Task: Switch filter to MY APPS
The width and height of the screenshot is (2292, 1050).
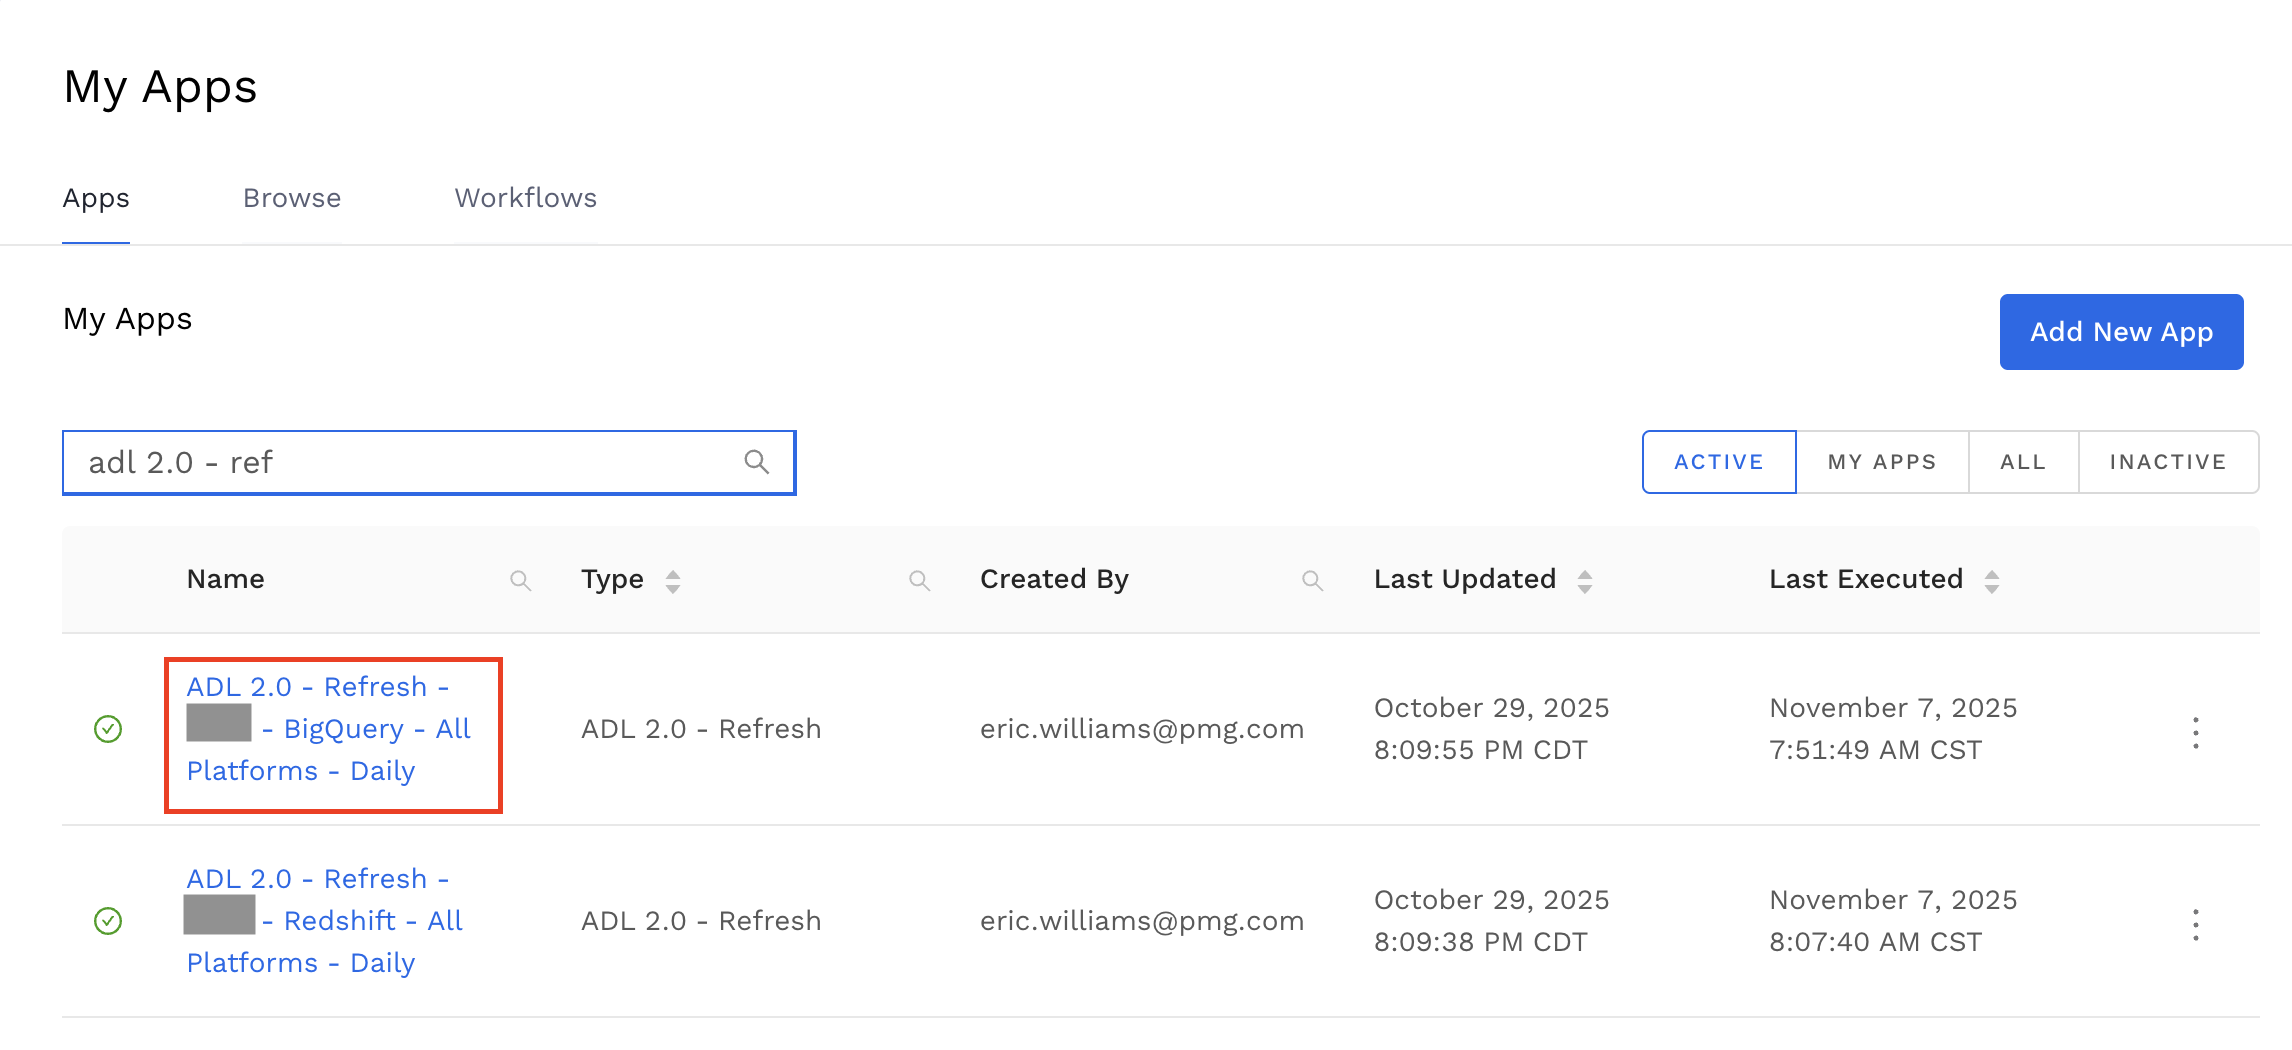Action: tap(1881, 462)
